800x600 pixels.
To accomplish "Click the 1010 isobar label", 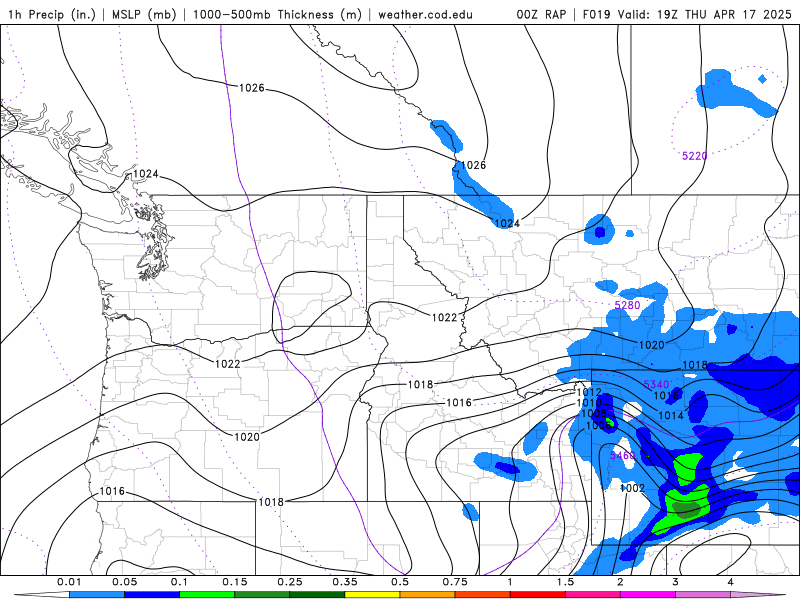I will point(589,403).
